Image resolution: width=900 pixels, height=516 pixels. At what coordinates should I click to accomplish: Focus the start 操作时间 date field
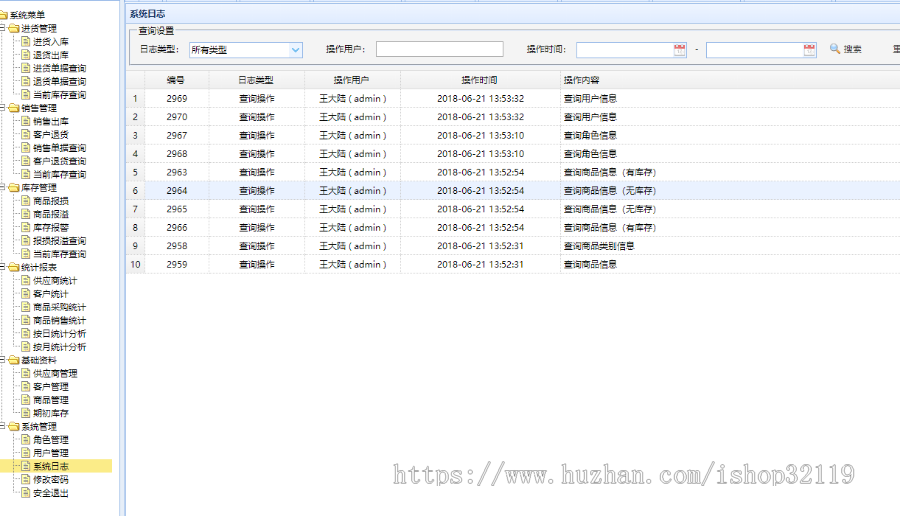coord(631,50)
